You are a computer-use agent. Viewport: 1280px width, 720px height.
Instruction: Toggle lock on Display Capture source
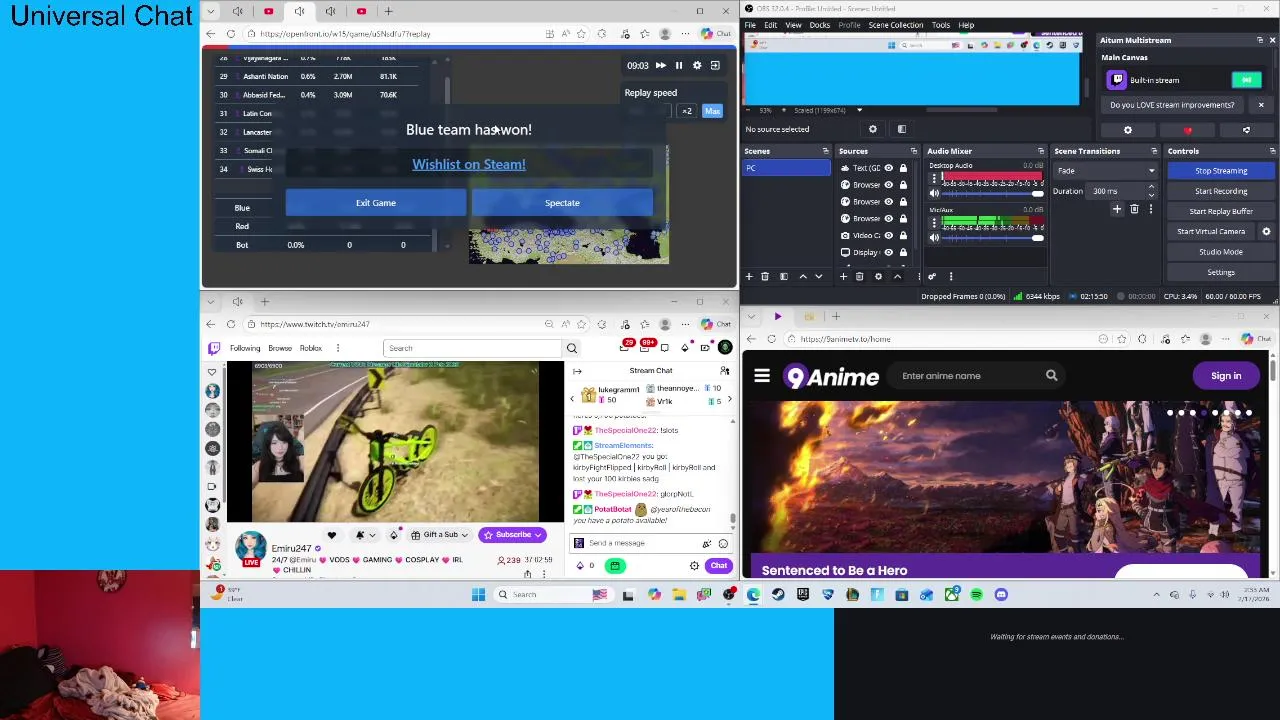pos(903,252)
